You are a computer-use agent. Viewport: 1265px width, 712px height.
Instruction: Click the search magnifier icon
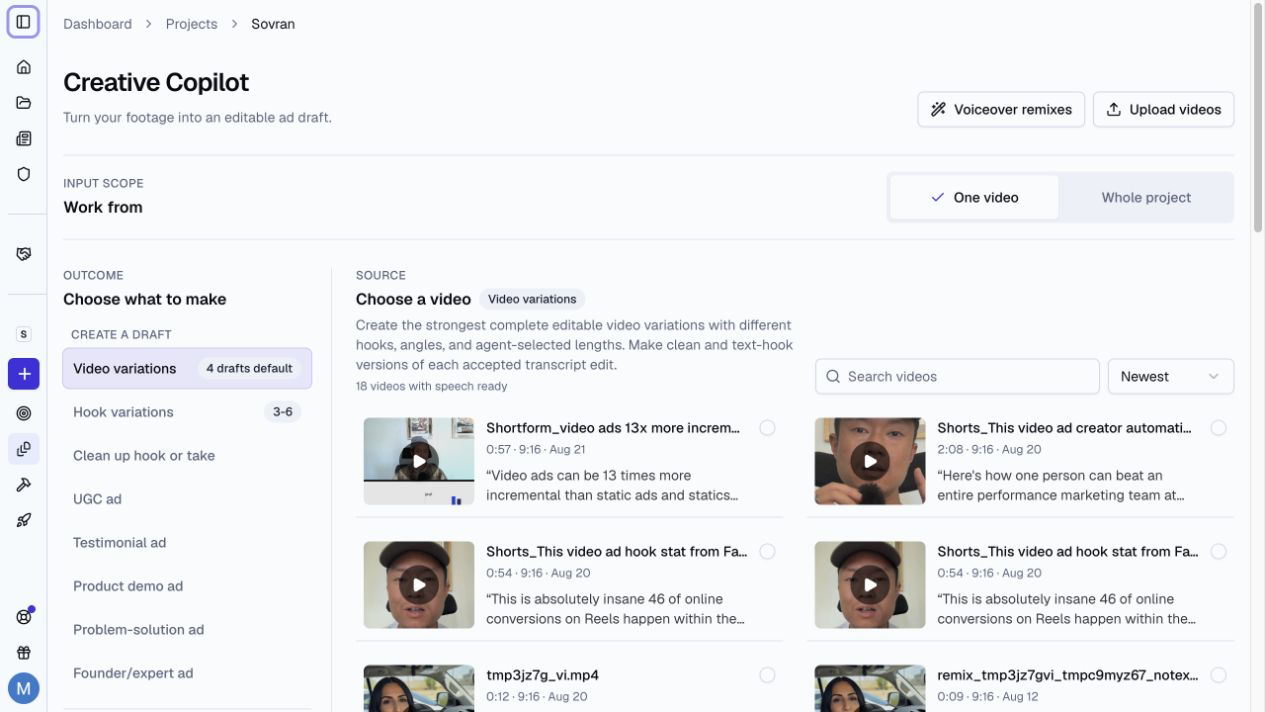pos(833,377)
